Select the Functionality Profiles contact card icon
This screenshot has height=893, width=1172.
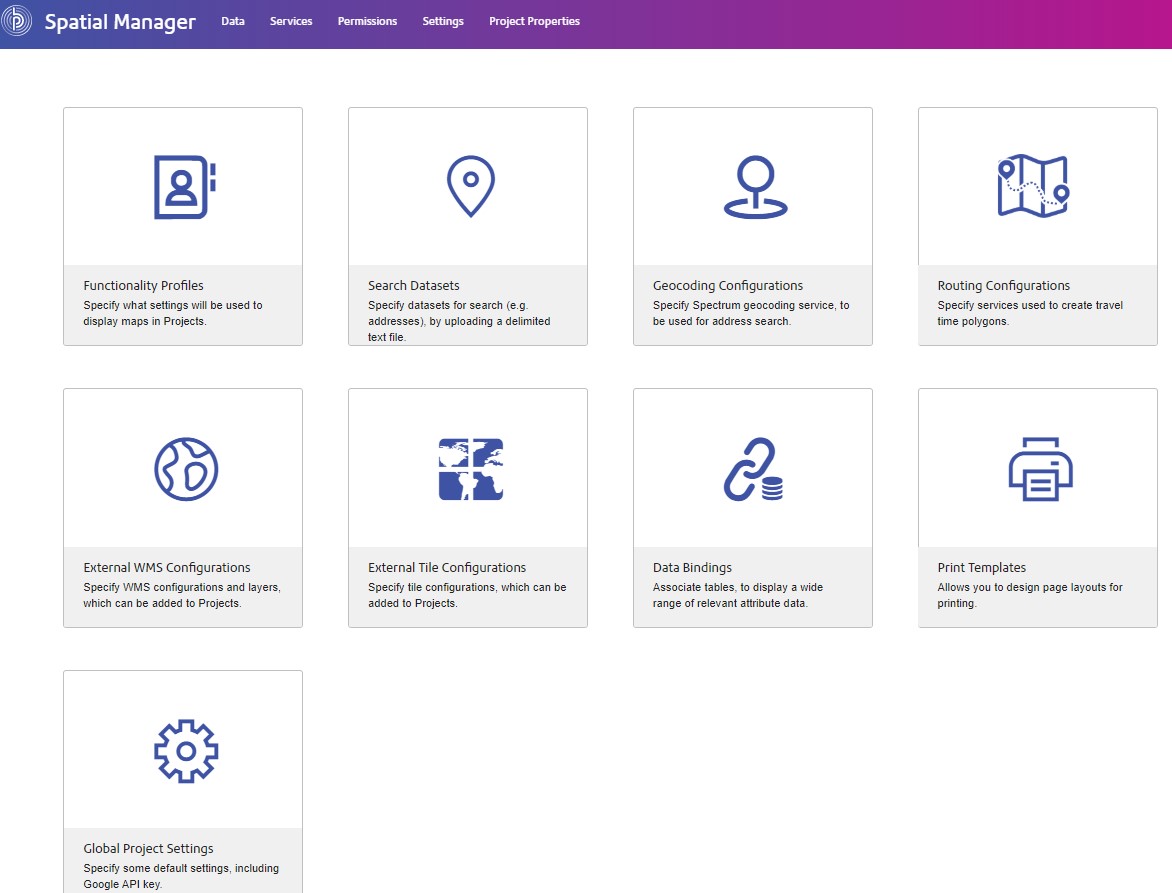coord(183,184)
